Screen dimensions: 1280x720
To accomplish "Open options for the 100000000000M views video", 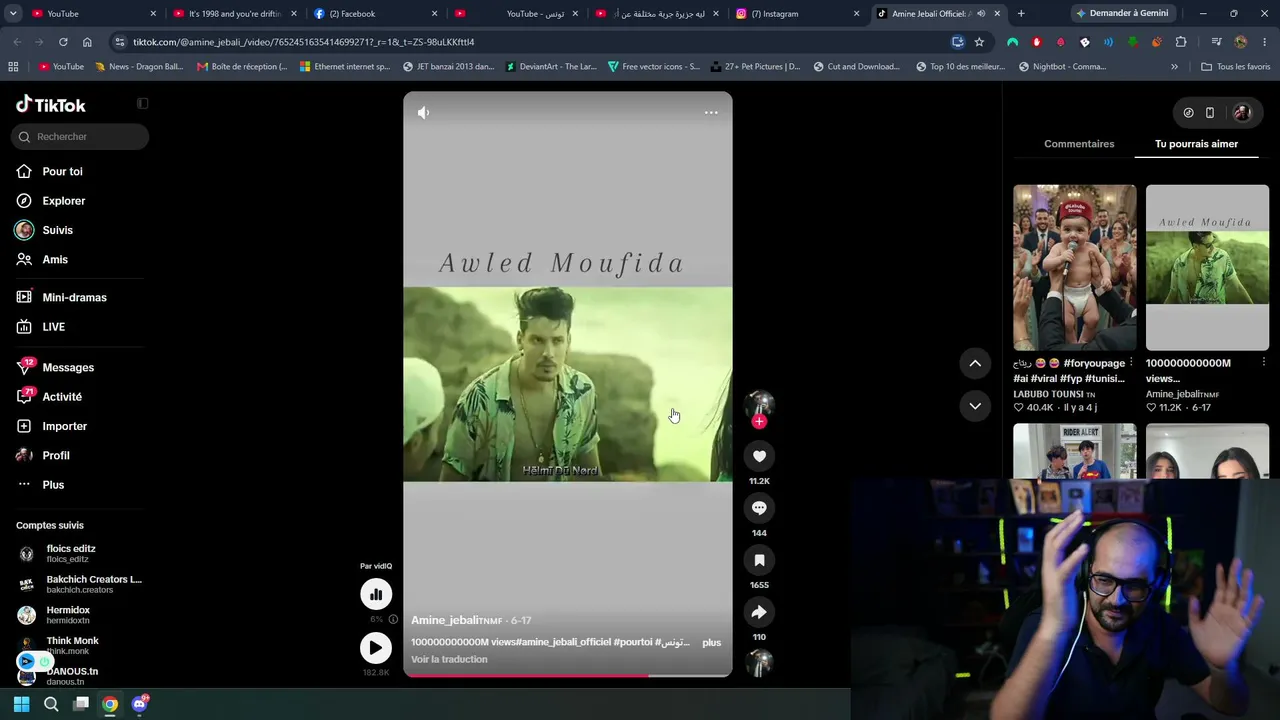I will point(1263,362).
